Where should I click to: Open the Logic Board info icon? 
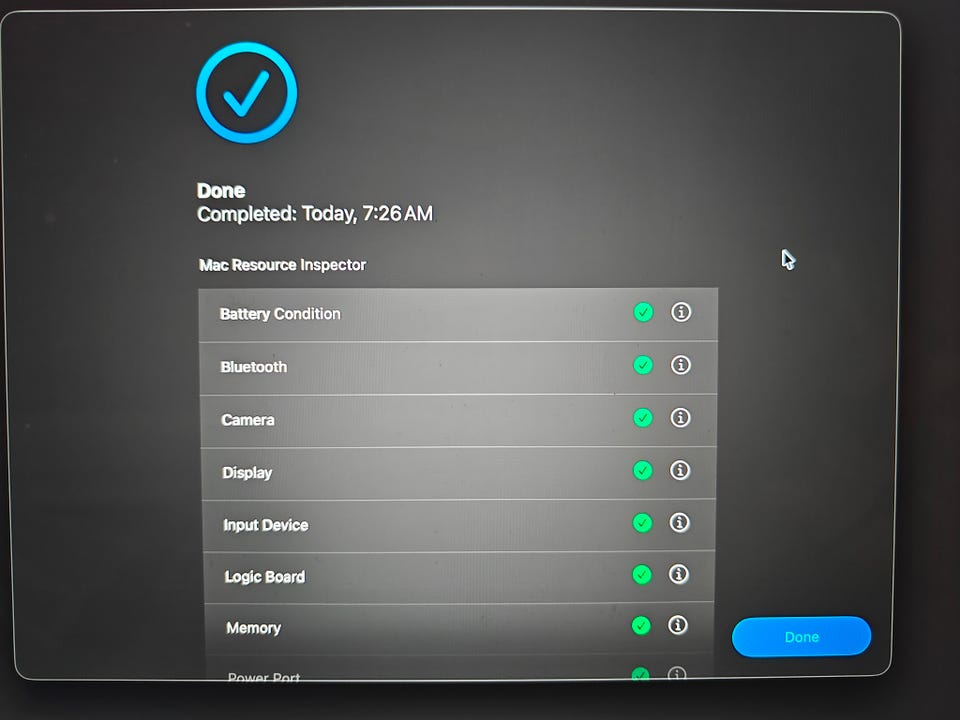pos(678,574)
